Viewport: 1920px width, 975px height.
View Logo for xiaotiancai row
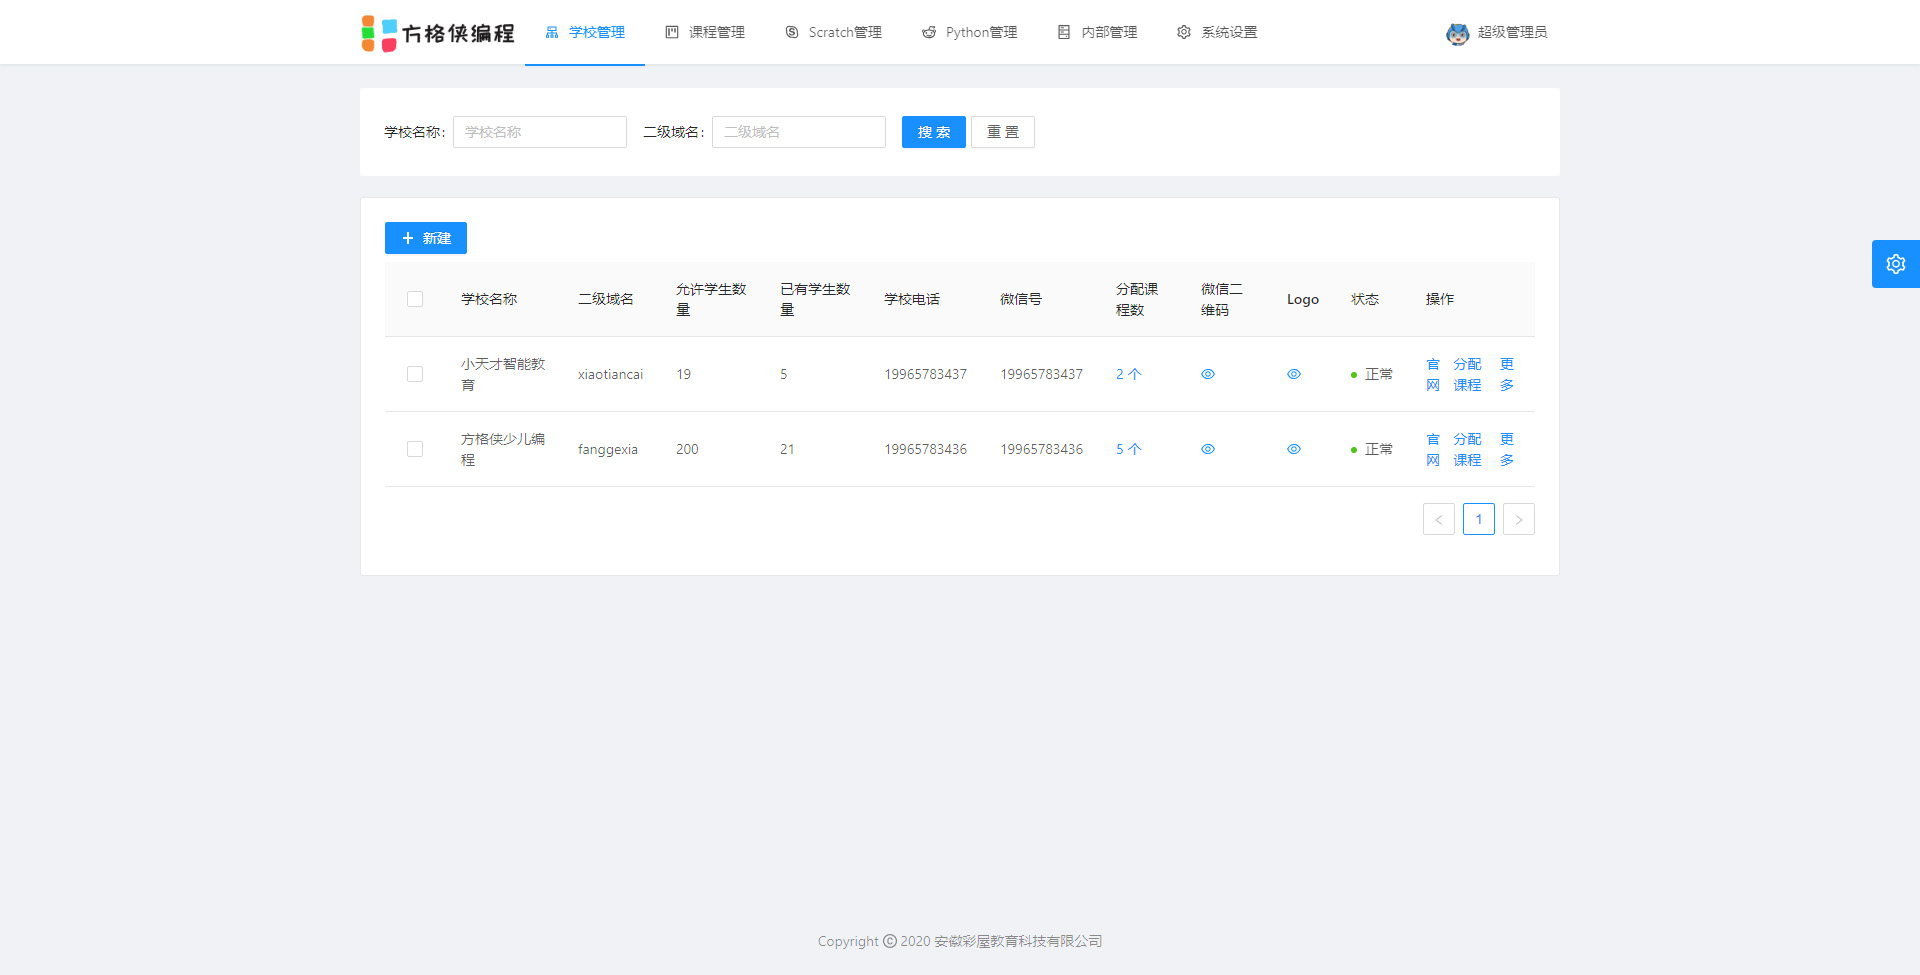tap(1294, 374)
